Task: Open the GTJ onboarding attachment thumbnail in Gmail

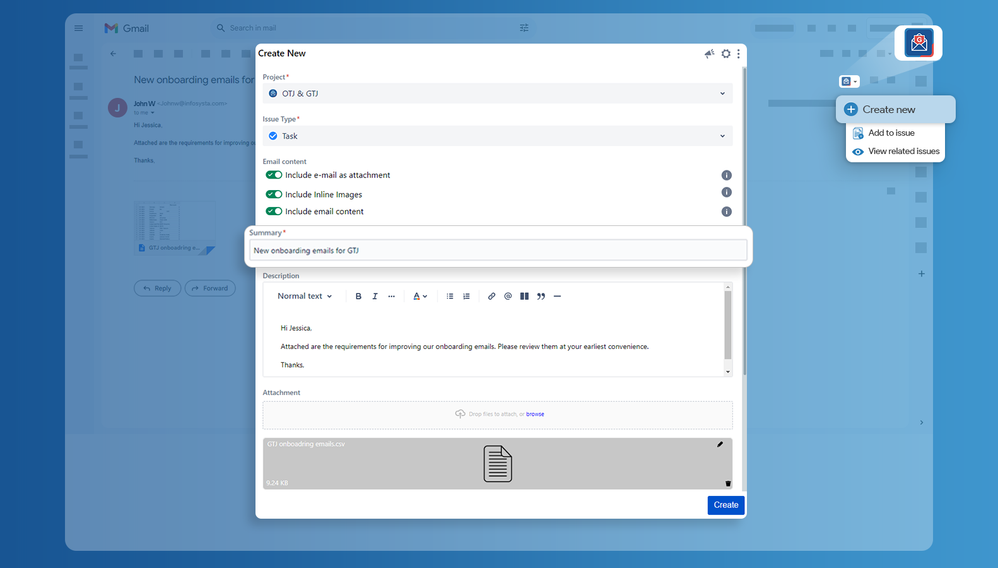Action: (174, 228)
